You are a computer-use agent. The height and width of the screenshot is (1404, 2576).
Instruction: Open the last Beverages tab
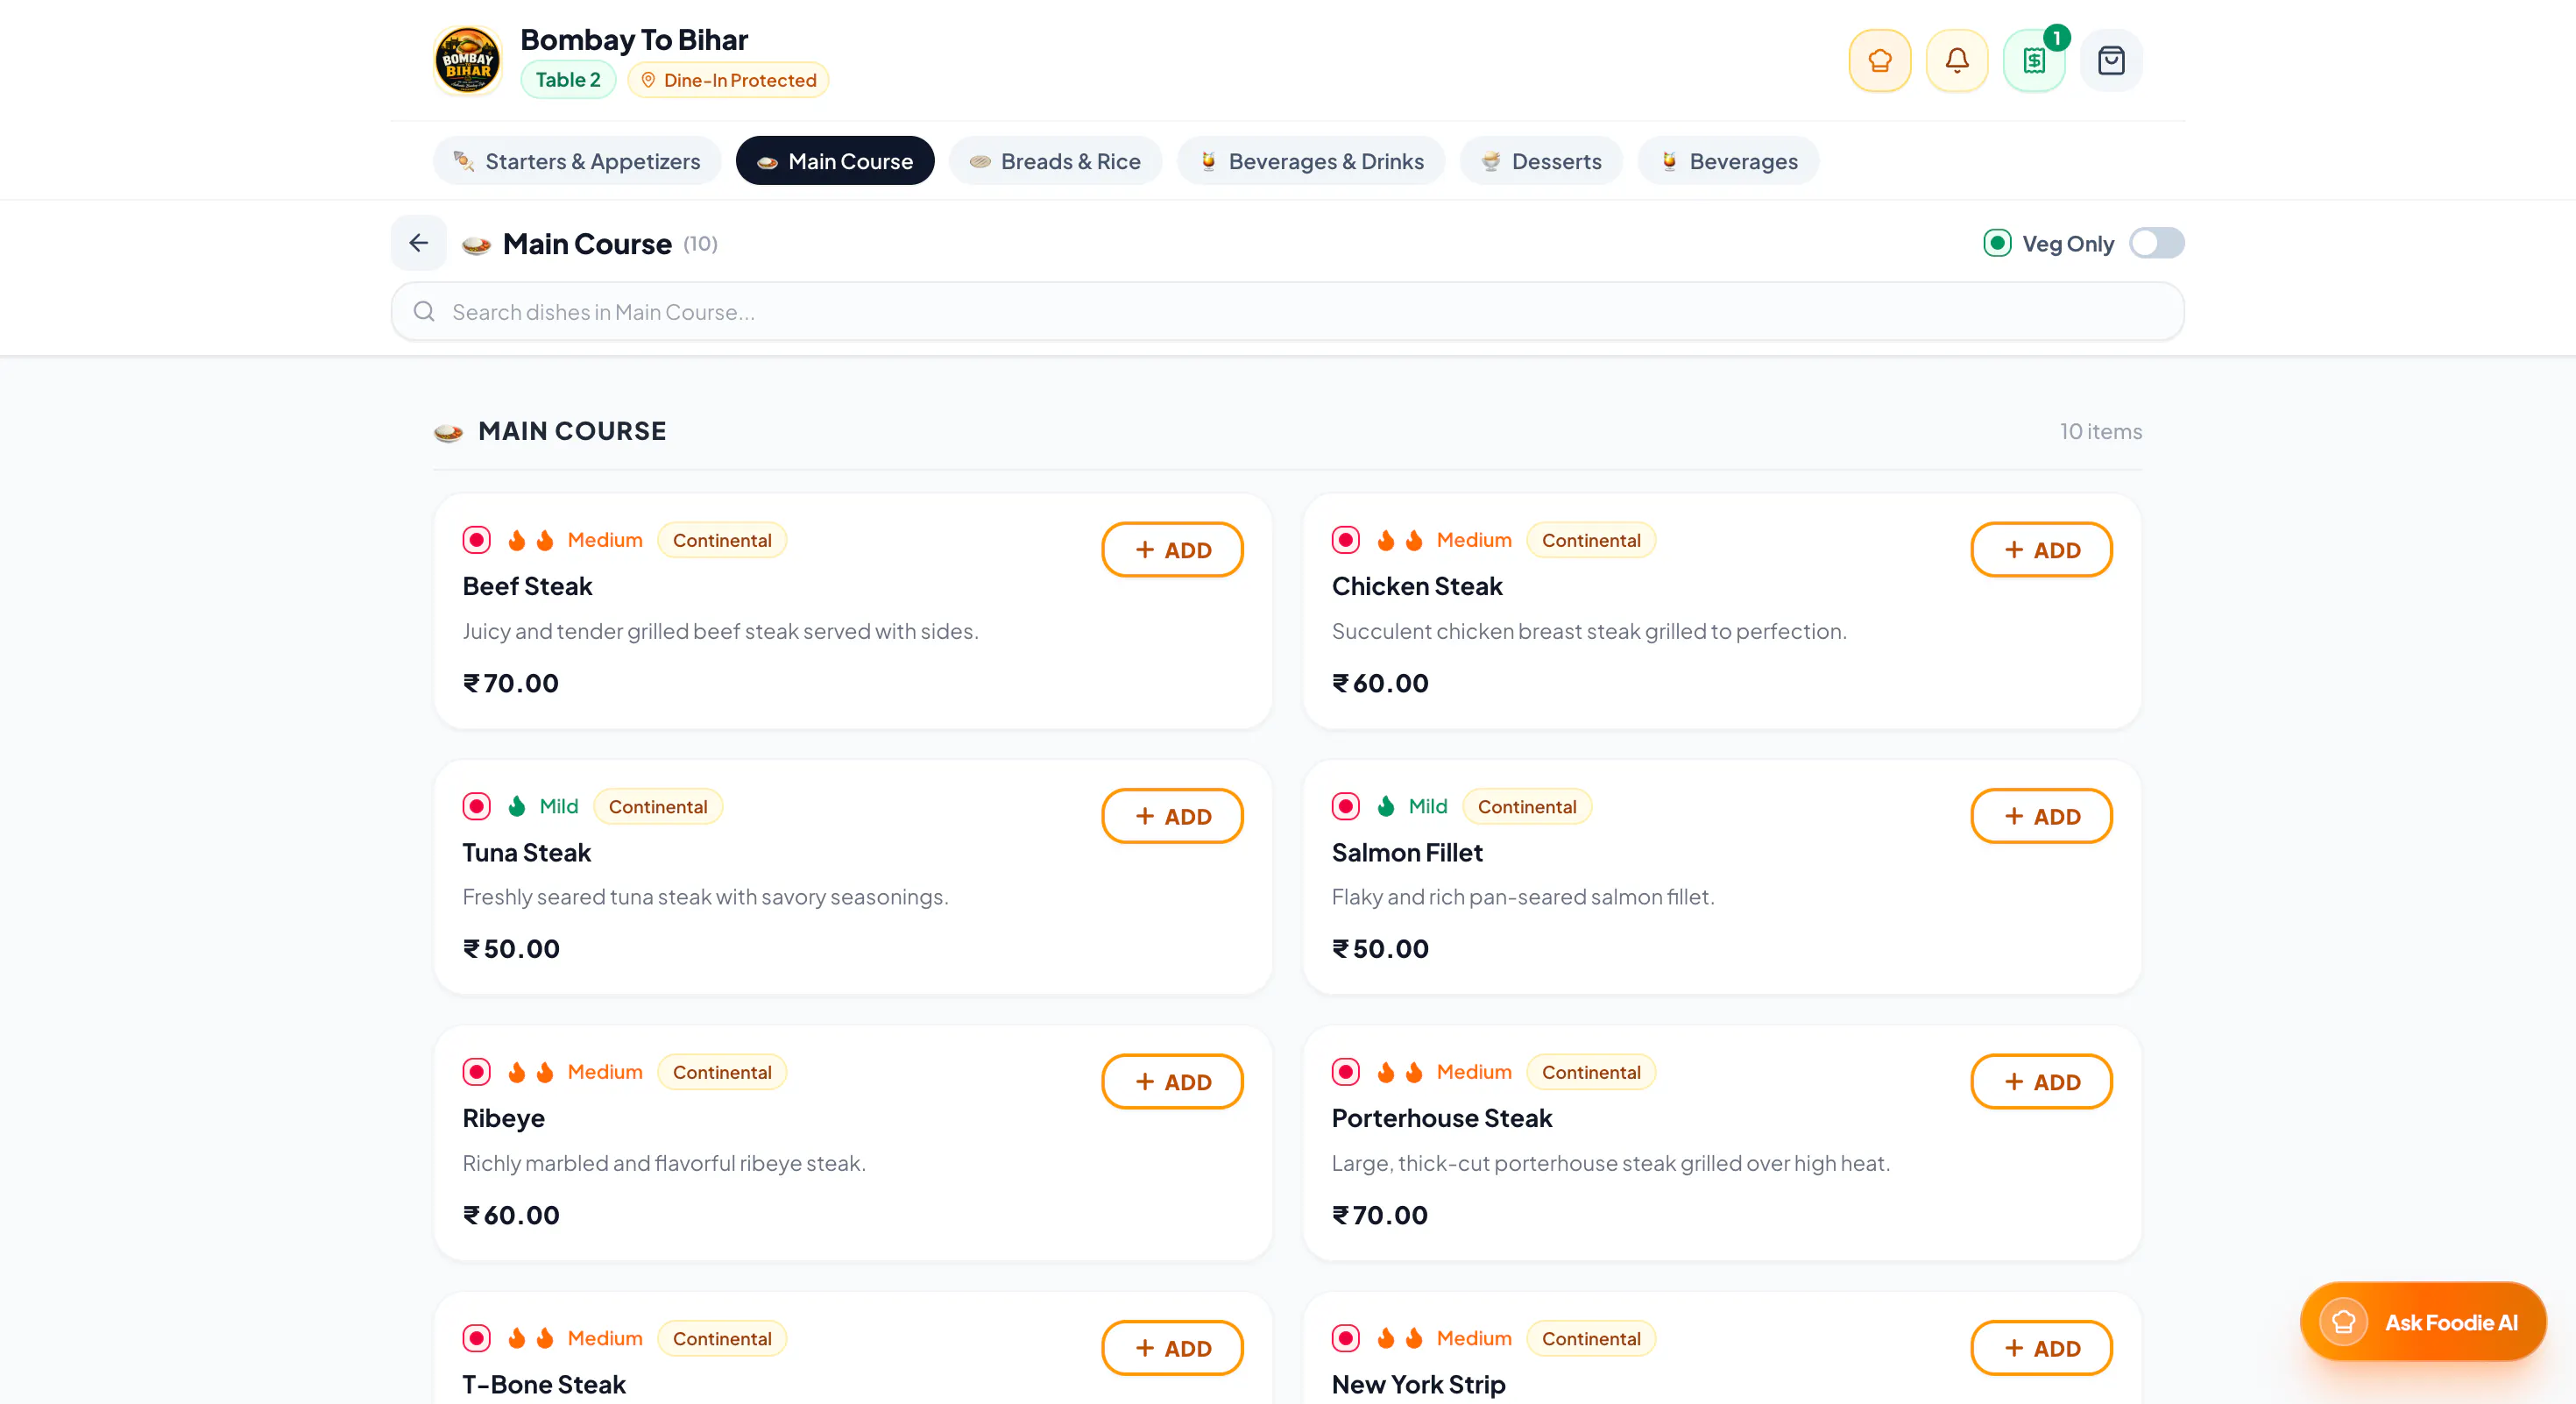[1728, 161]
